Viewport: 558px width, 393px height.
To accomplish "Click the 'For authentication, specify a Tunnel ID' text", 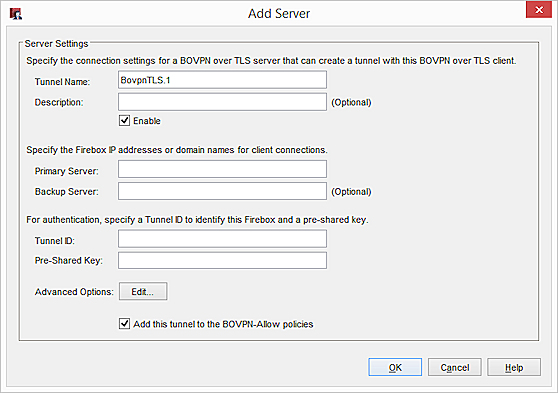I will pyautogui.click(x=197, y=220).
